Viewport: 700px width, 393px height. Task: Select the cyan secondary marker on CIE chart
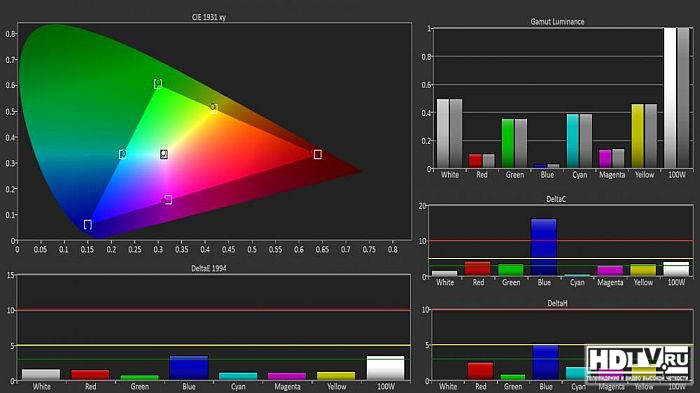[122, 154]
